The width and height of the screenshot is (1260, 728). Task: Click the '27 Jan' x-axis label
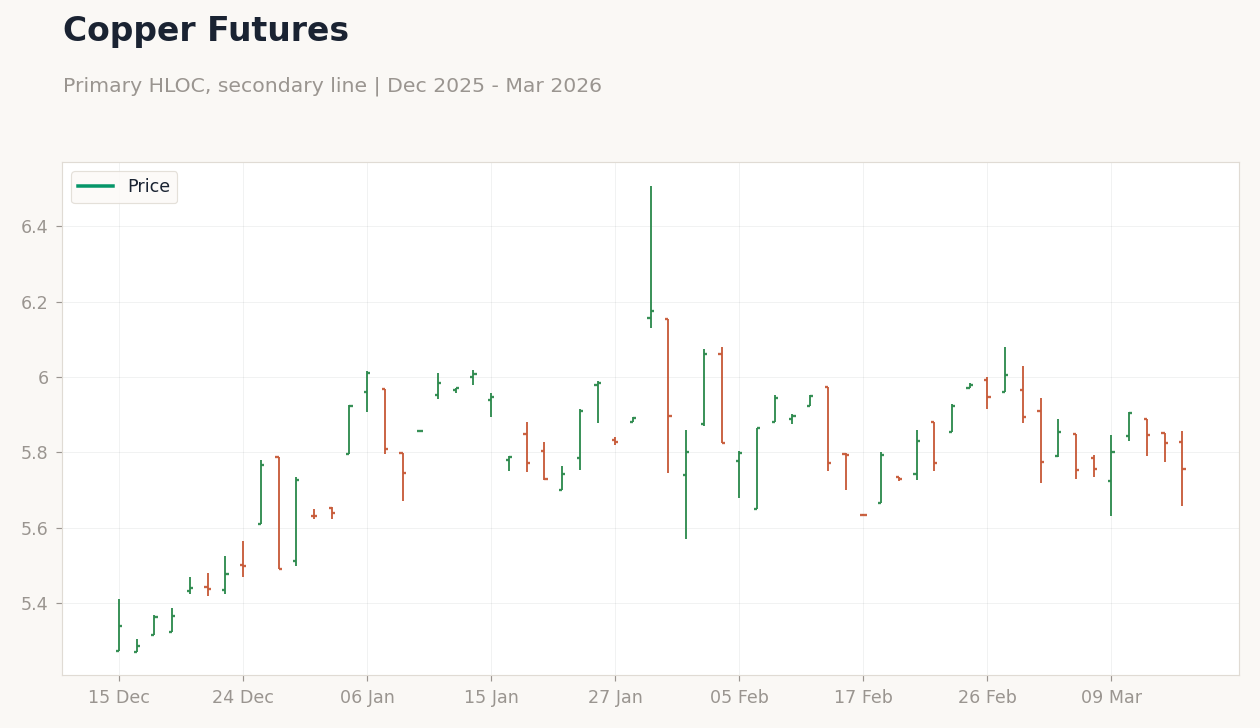coord(615,698)
